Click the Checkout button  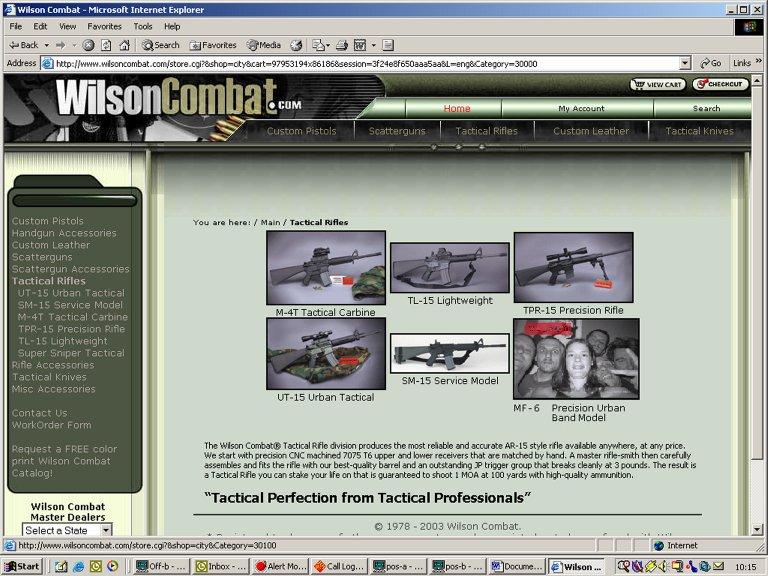[720, 85]
